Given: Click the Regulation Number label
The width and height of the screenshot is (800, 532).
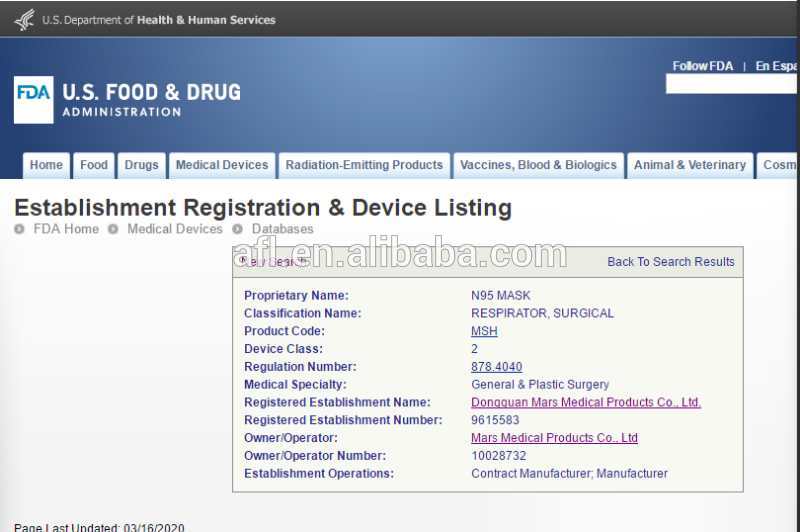Looking at the screenshot, I should (300, 367).
